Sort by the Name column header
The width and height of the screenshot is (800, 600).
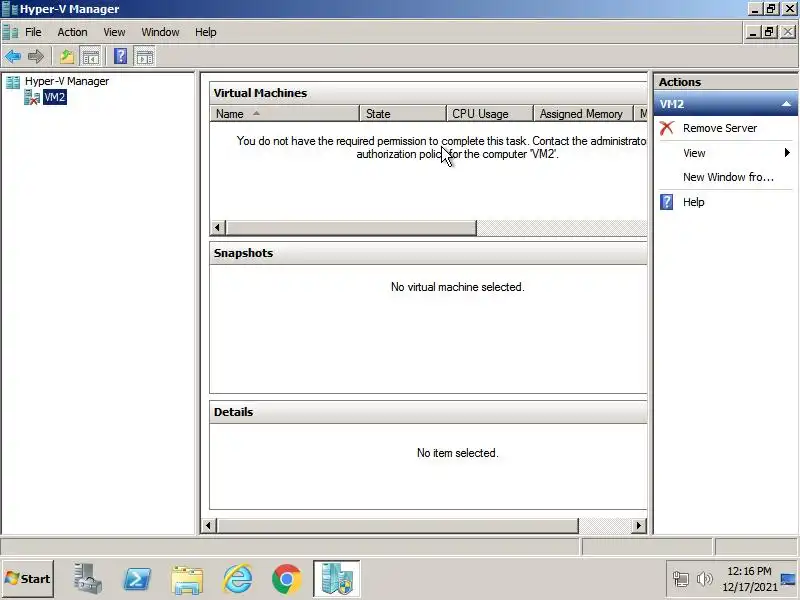pos(285,114)
